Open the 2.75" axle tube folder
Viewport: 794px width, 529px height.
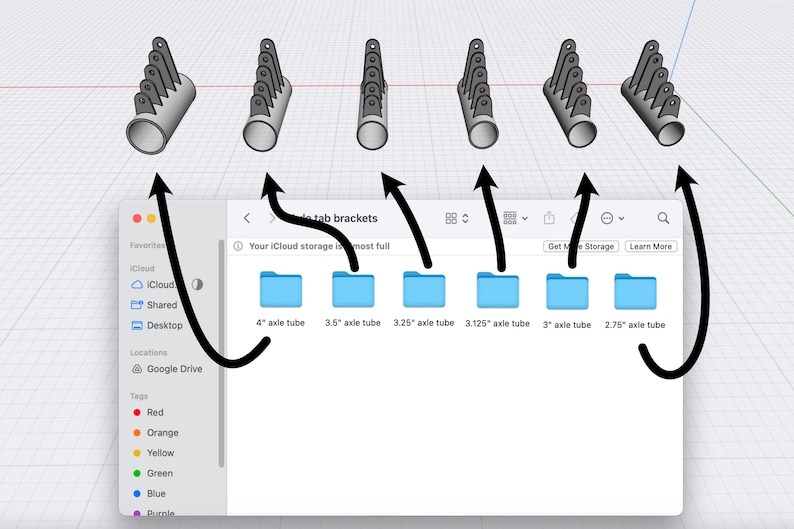coord(635,292)
